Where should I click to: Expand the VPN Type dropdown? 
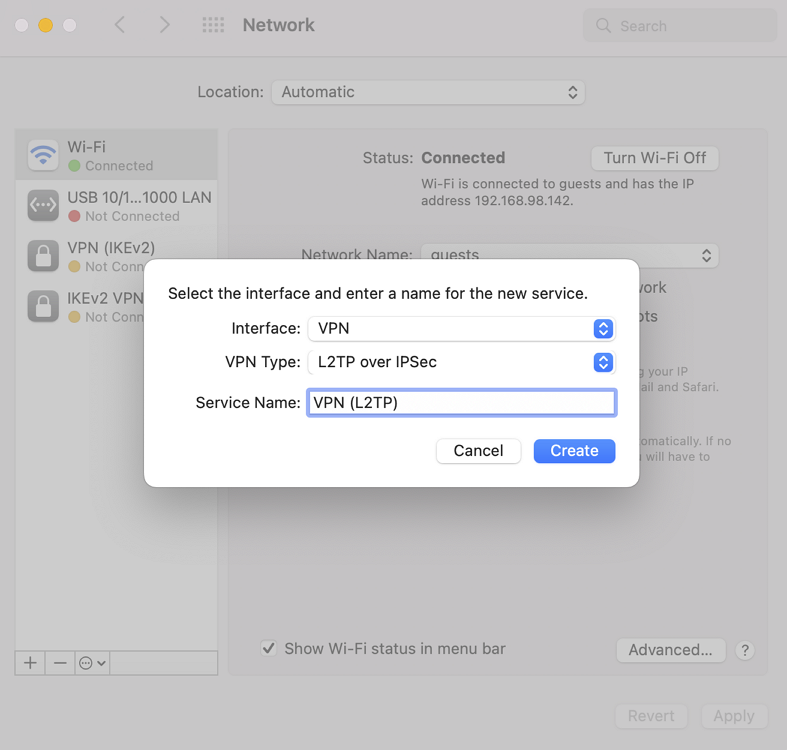point(460,362)
